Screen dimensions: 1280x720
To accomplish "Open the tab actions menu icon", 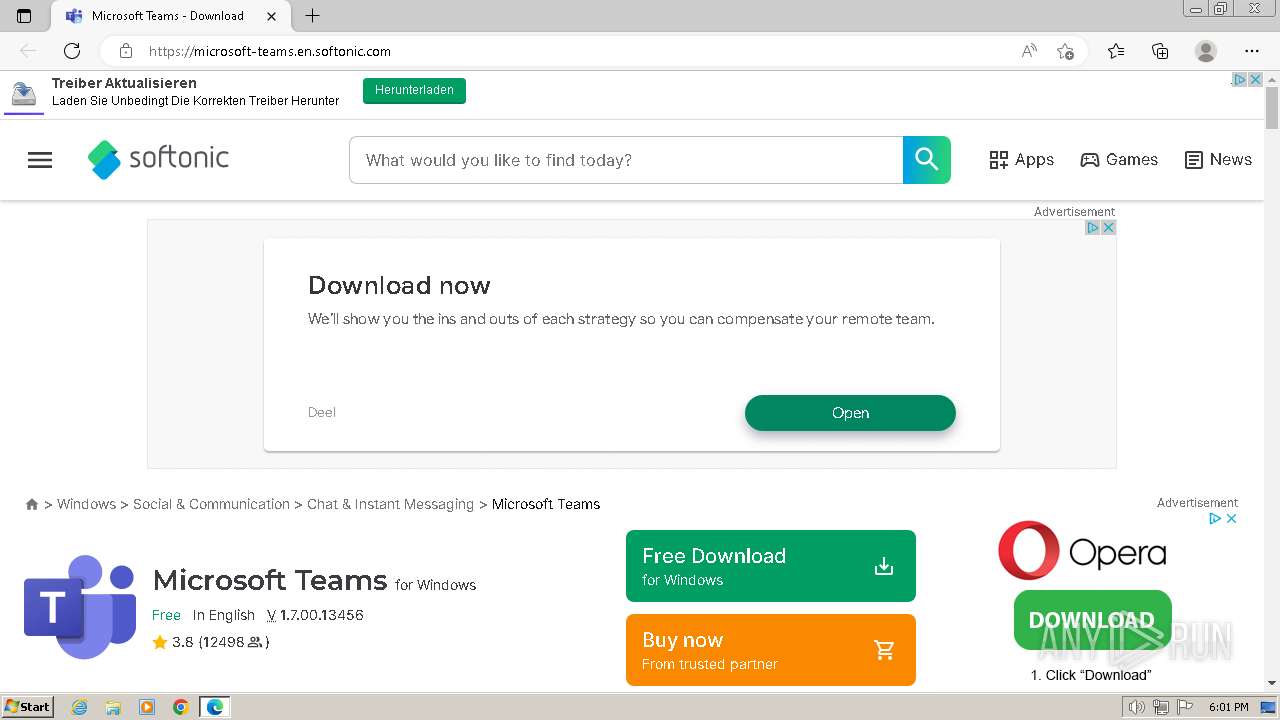I will tap(24, 16).
